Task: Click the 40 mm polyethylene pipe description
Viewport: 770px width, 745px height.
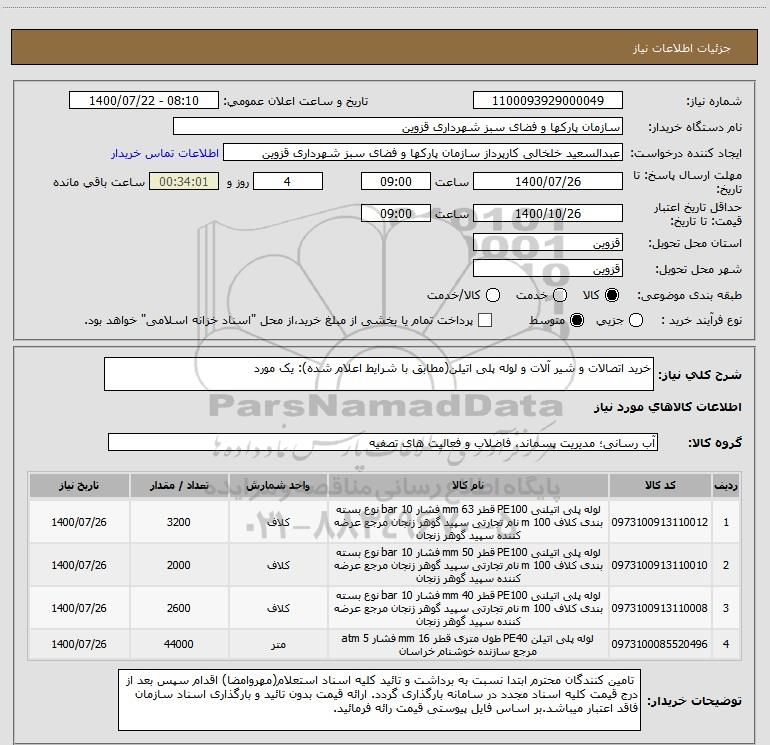Action: (468, 608)
